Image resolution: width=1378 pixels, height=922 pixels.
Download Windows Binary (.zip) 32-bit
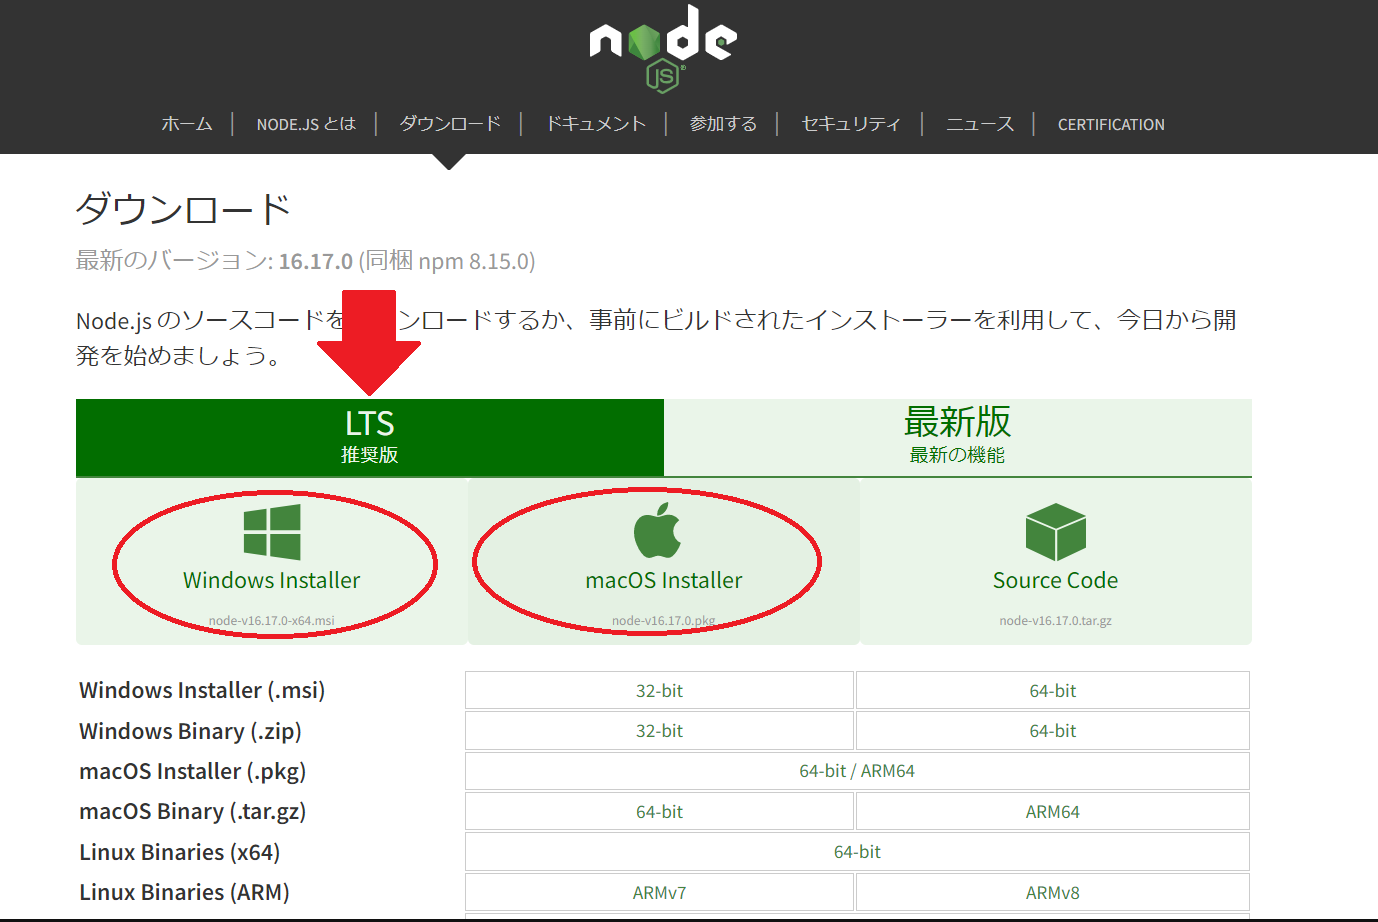click(x=659, y=731)
